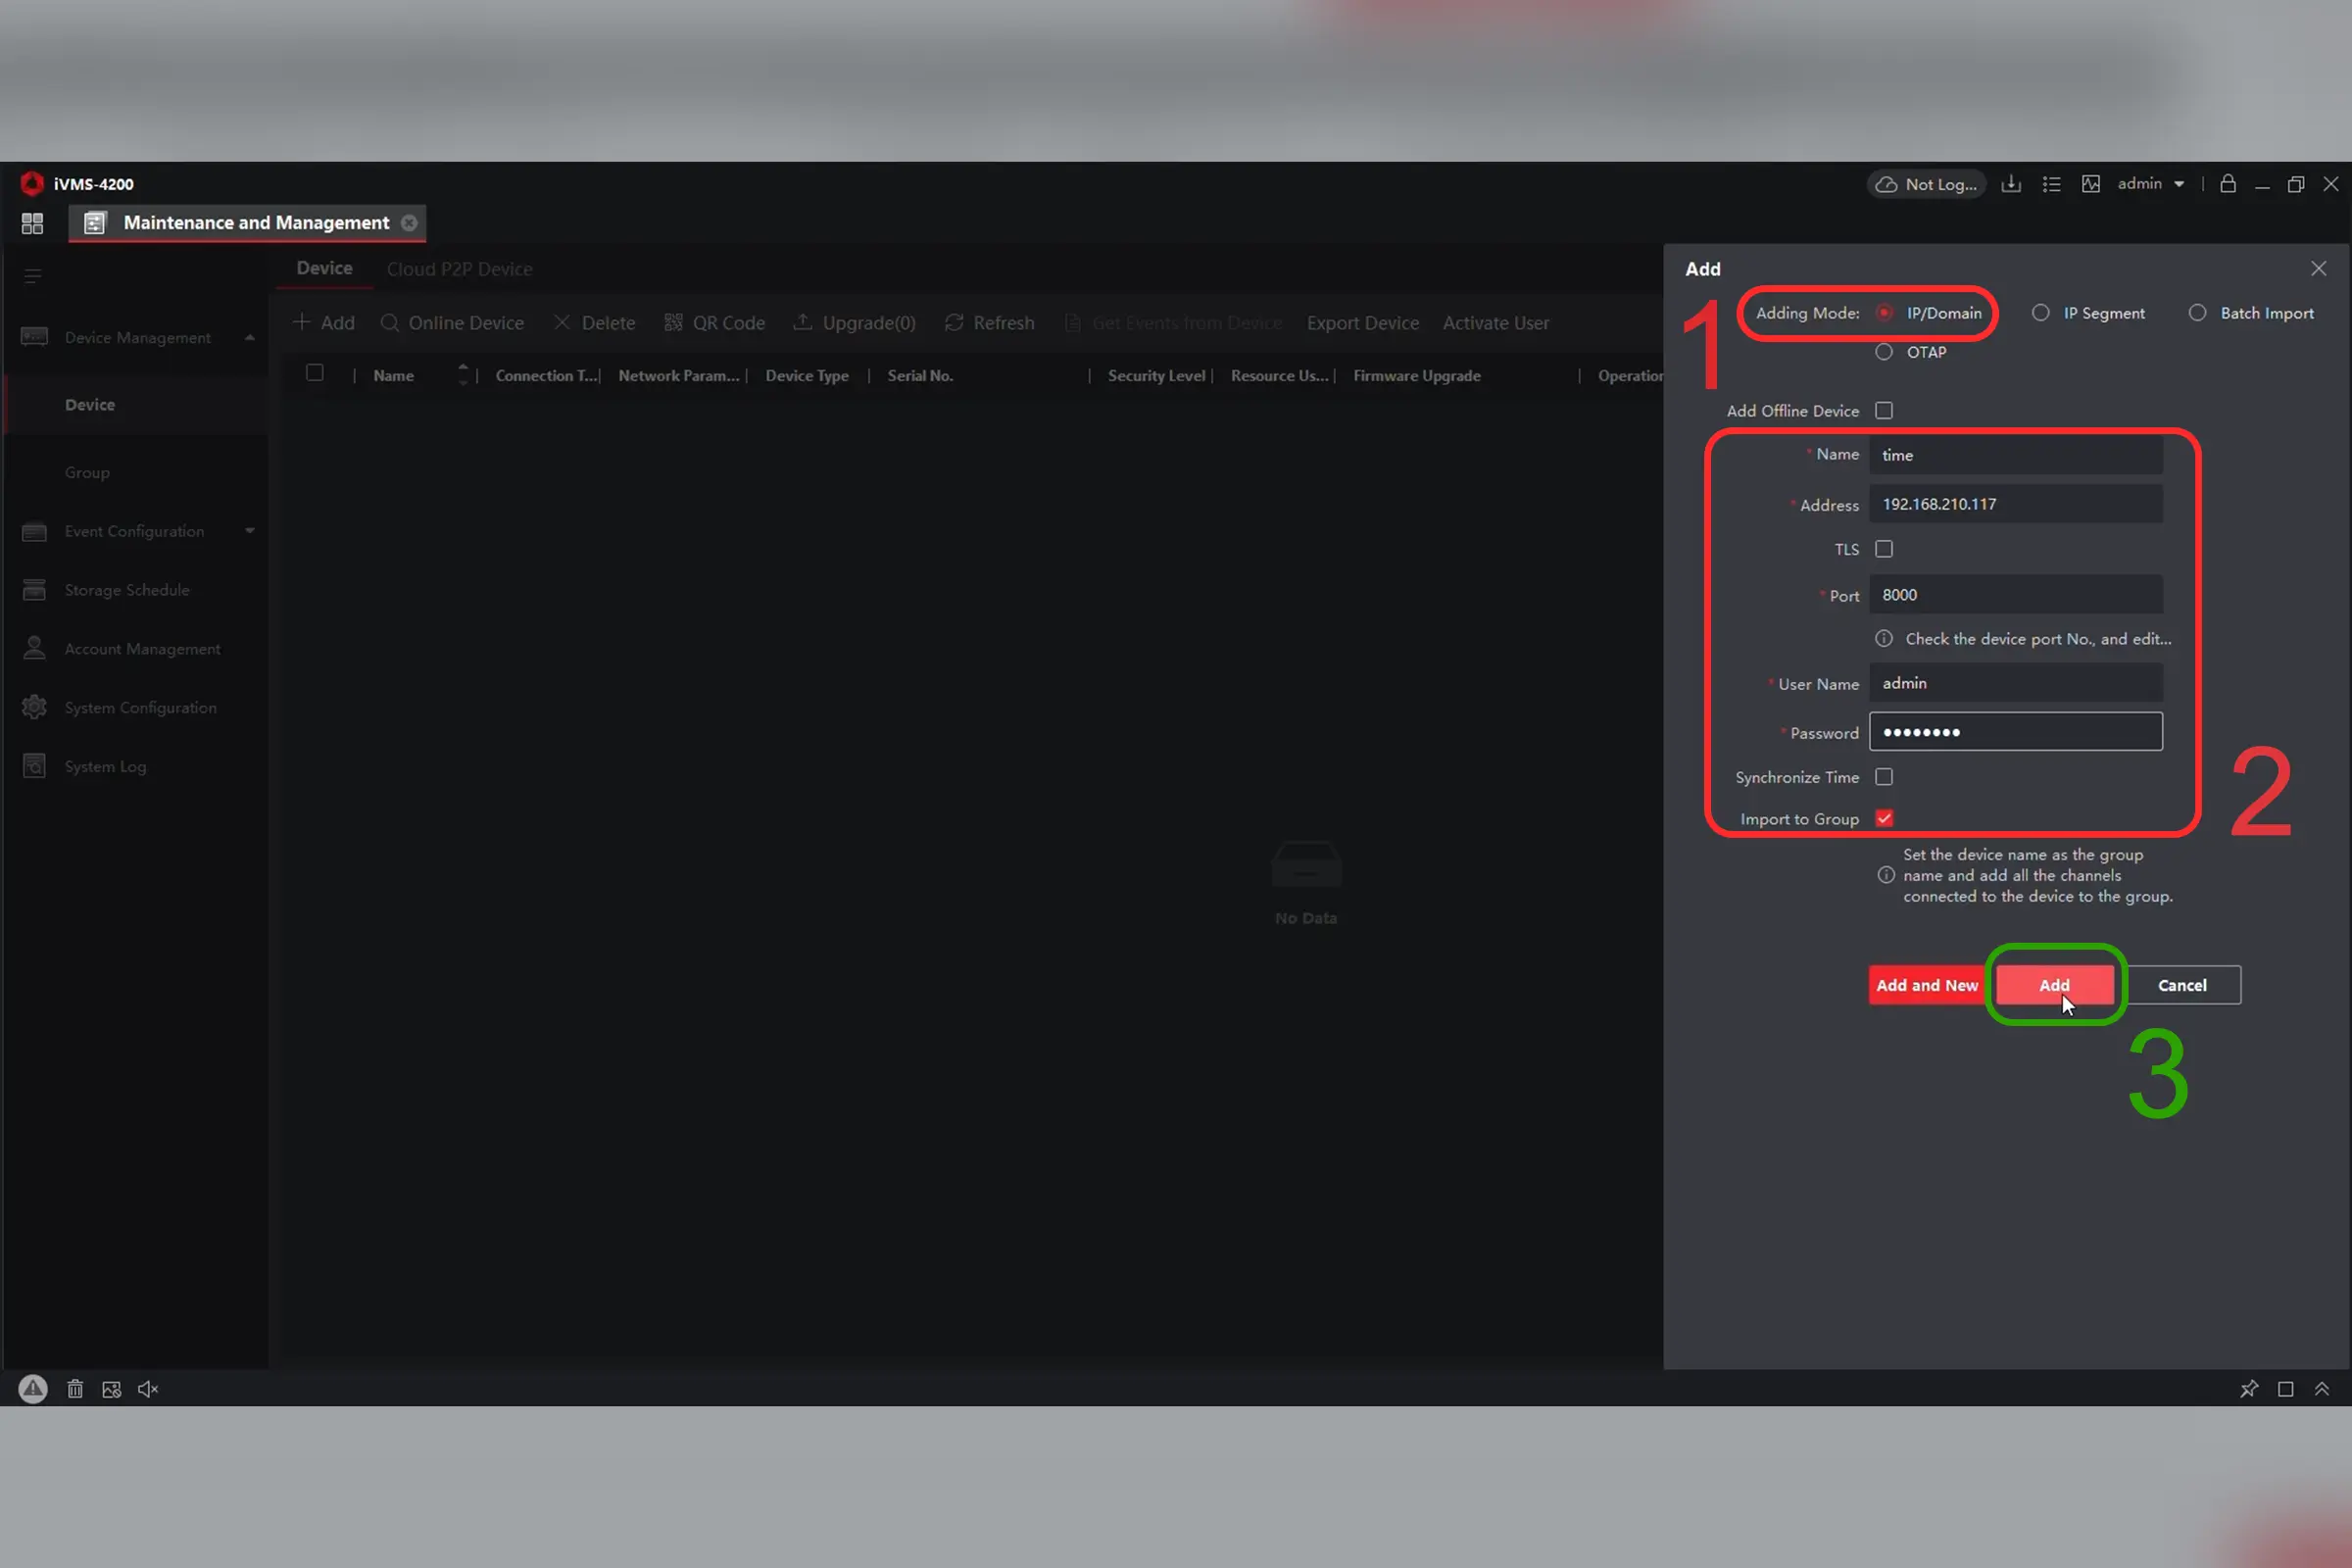Screen dimensions: 2352x1568
Task: Click the download icon in title bar
Action: [2011, 184]
